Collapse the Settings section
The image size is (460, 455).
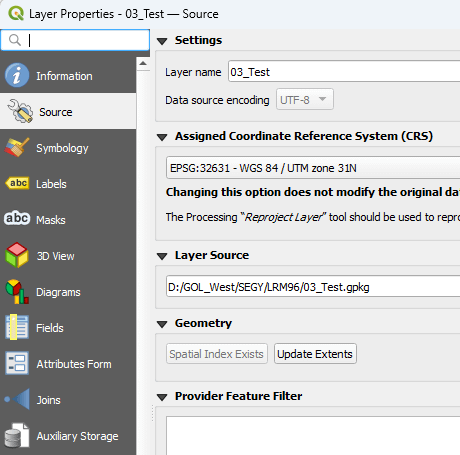[162, 41]
